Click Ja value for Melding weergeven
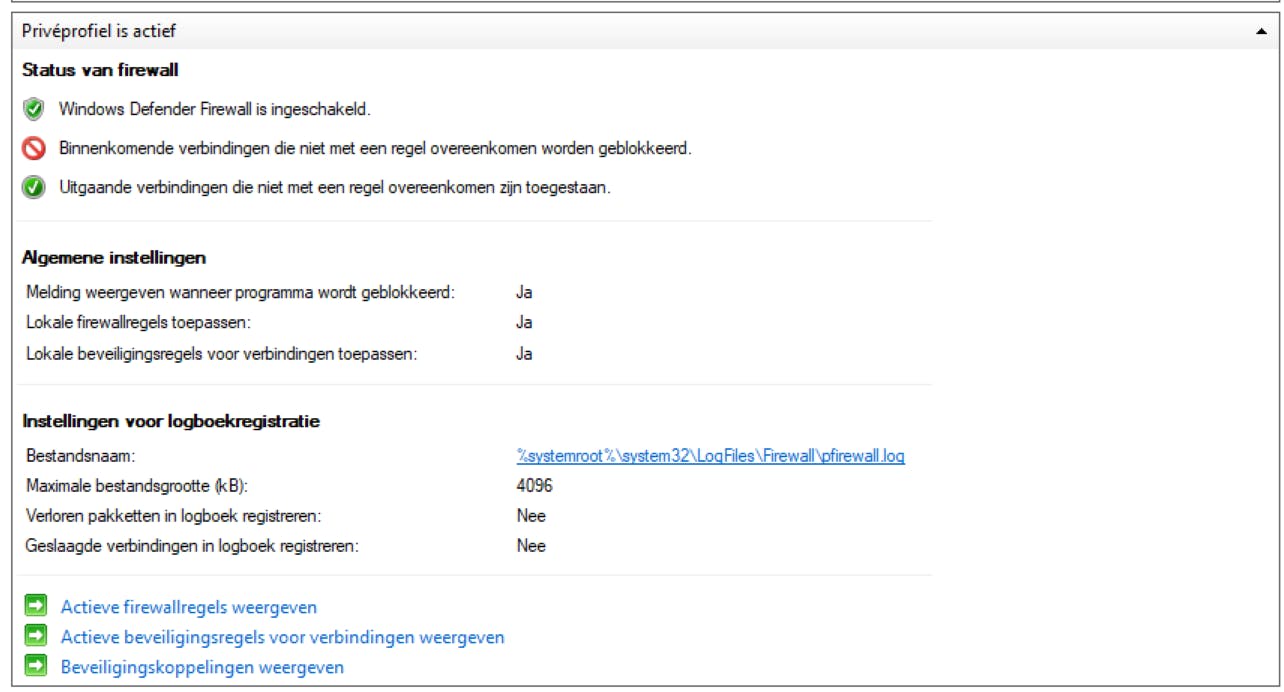Screen dimensions: 1284x692 [x=524, y=293]
